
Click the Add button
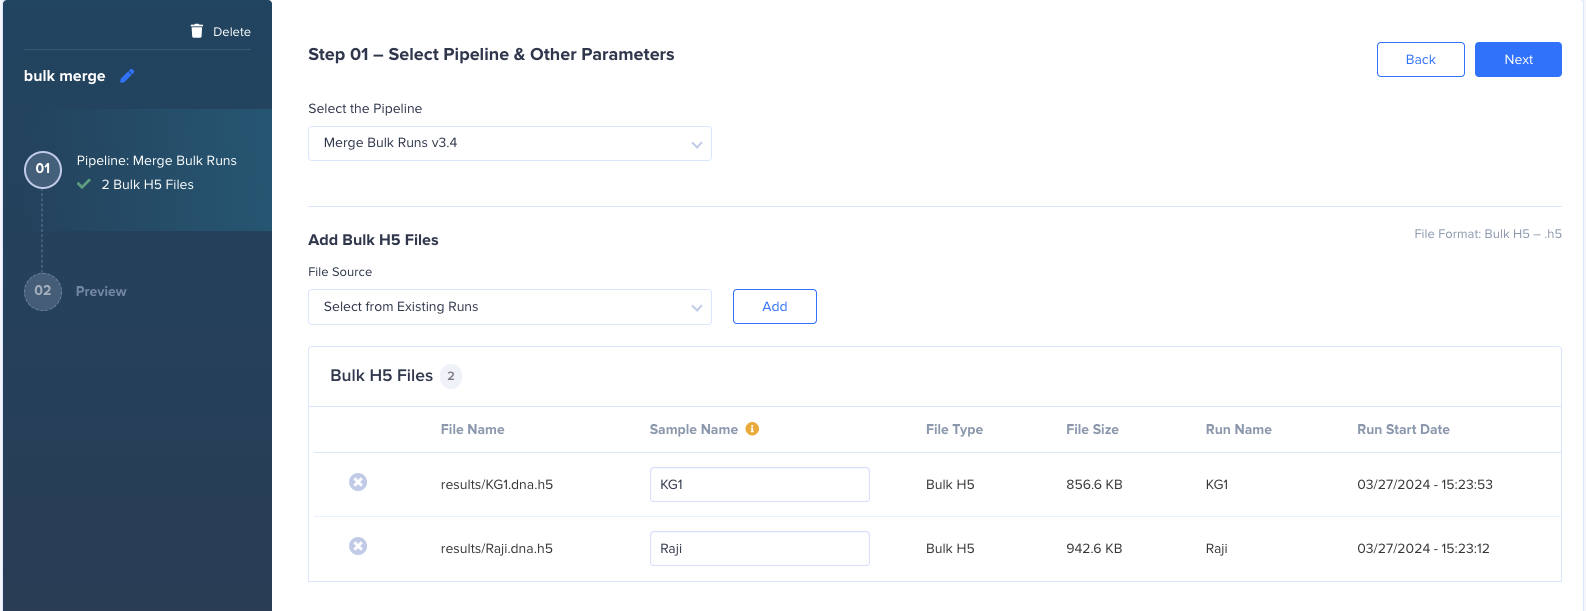pyautogui.click(x=775, y=306)
